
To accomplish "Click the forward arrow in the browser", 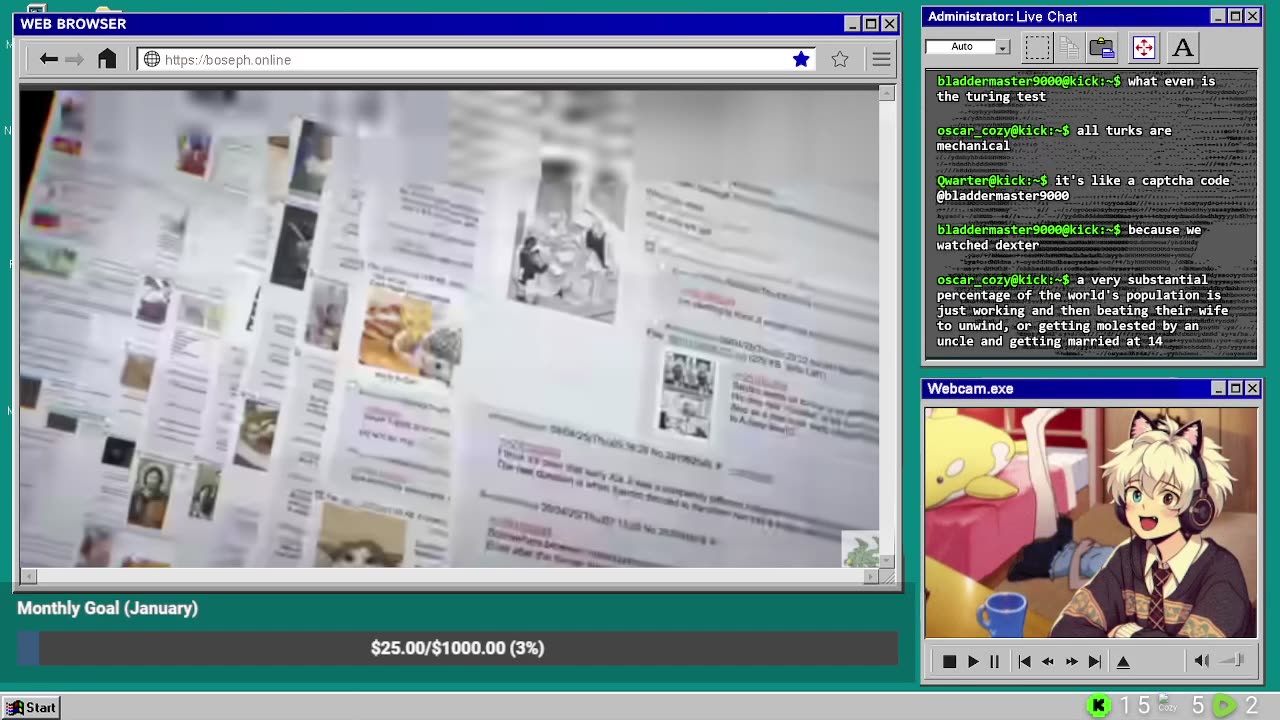I will pyautogui.click(x=74, y=59).
